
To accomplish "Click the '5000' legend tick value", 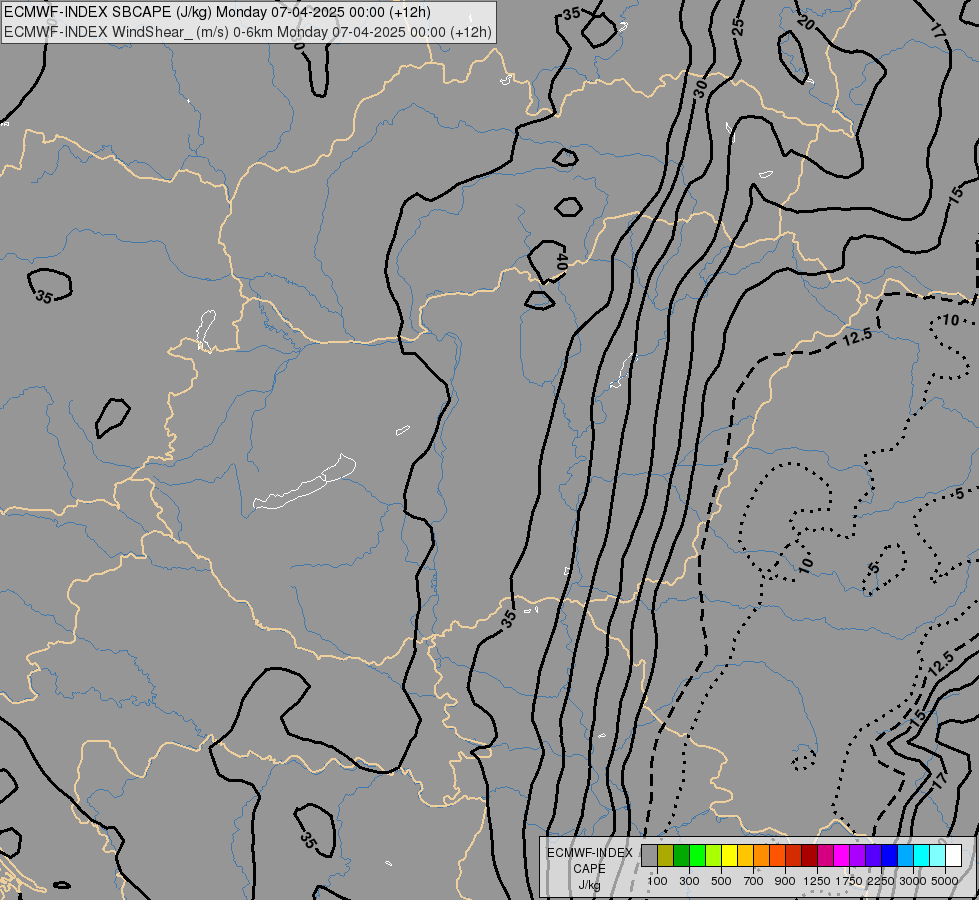I will coord(945,881).
